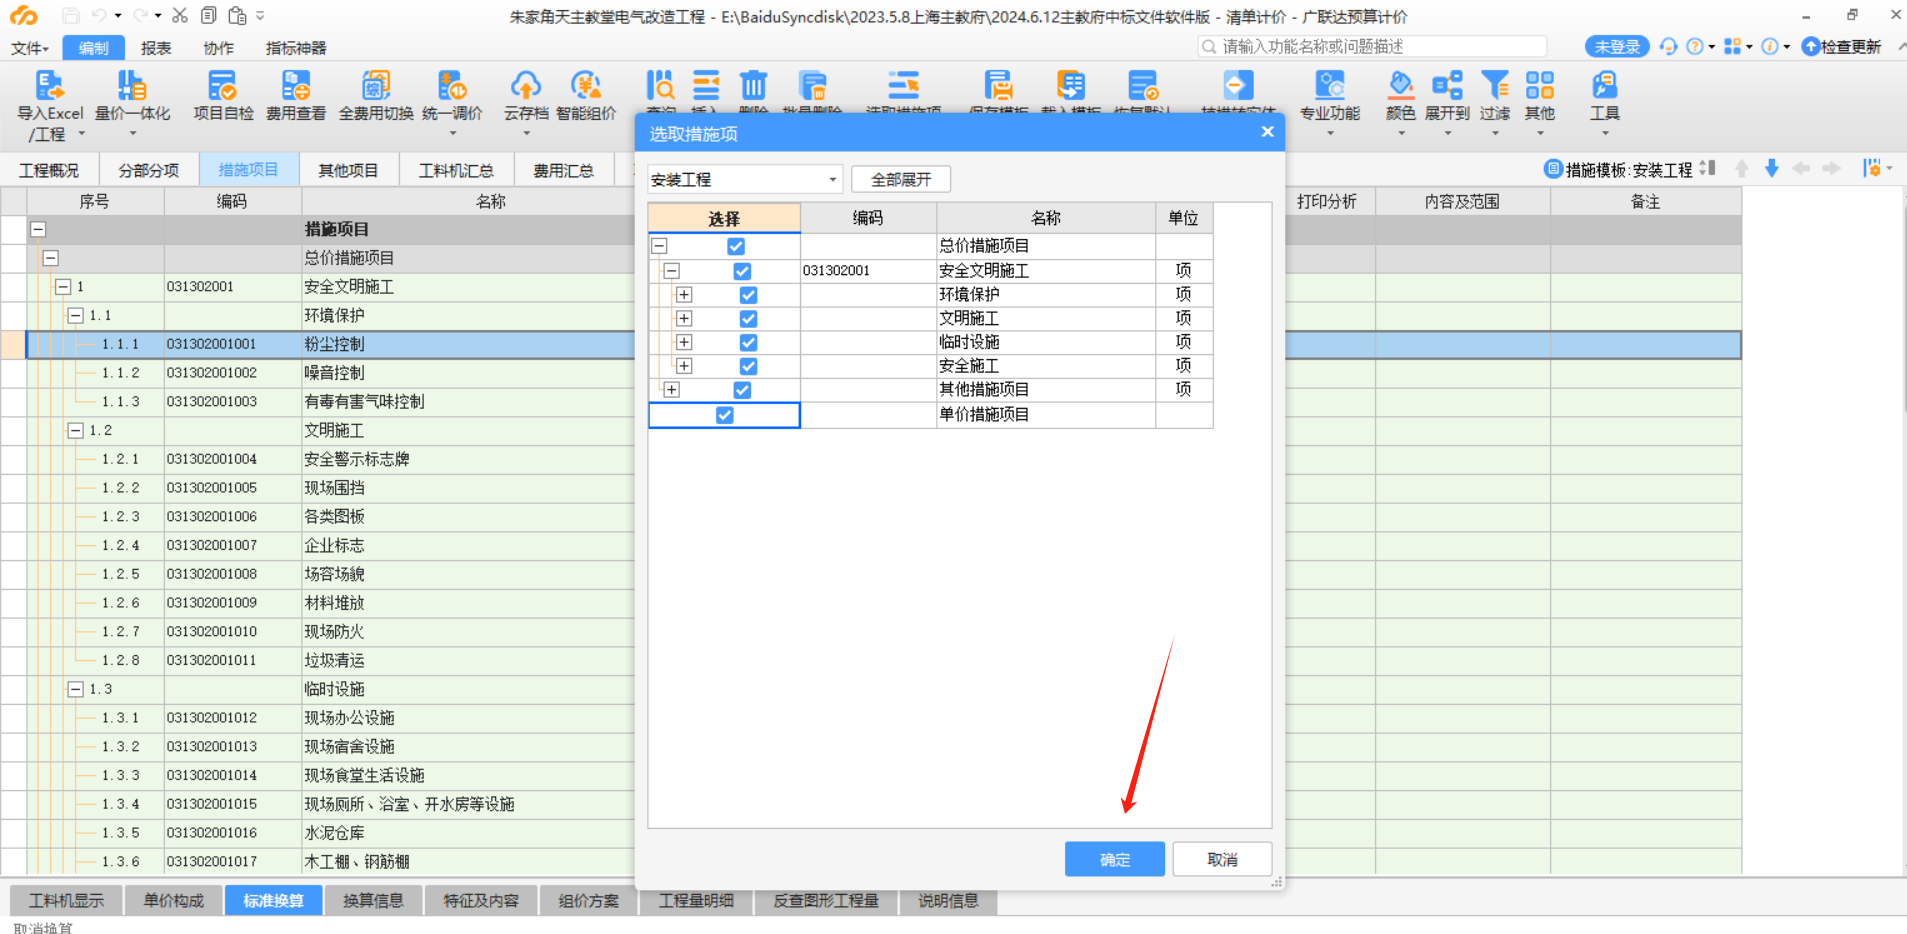1907x934 pixels.
Task: Switch to the 单价构成 bottom tab
Action: pos(173,900)
